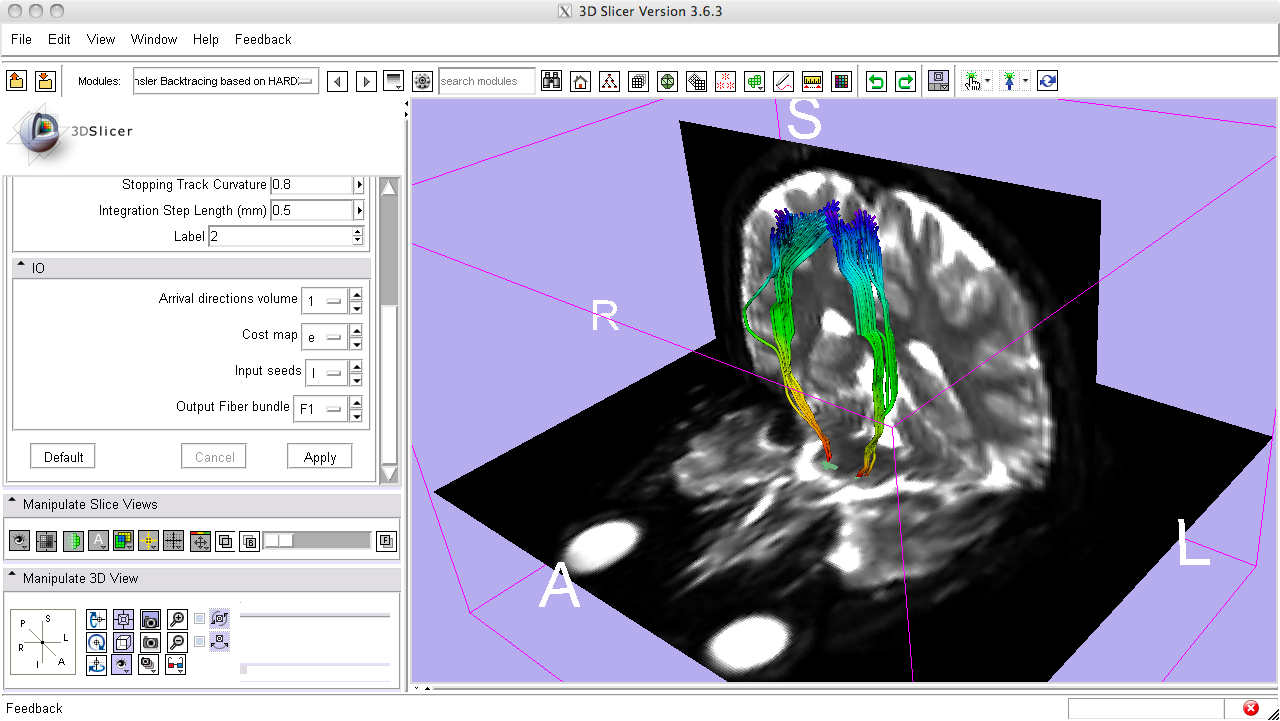Click the fit slices to background icon
Screen dimensions: 1280x721
coord(46,541)
